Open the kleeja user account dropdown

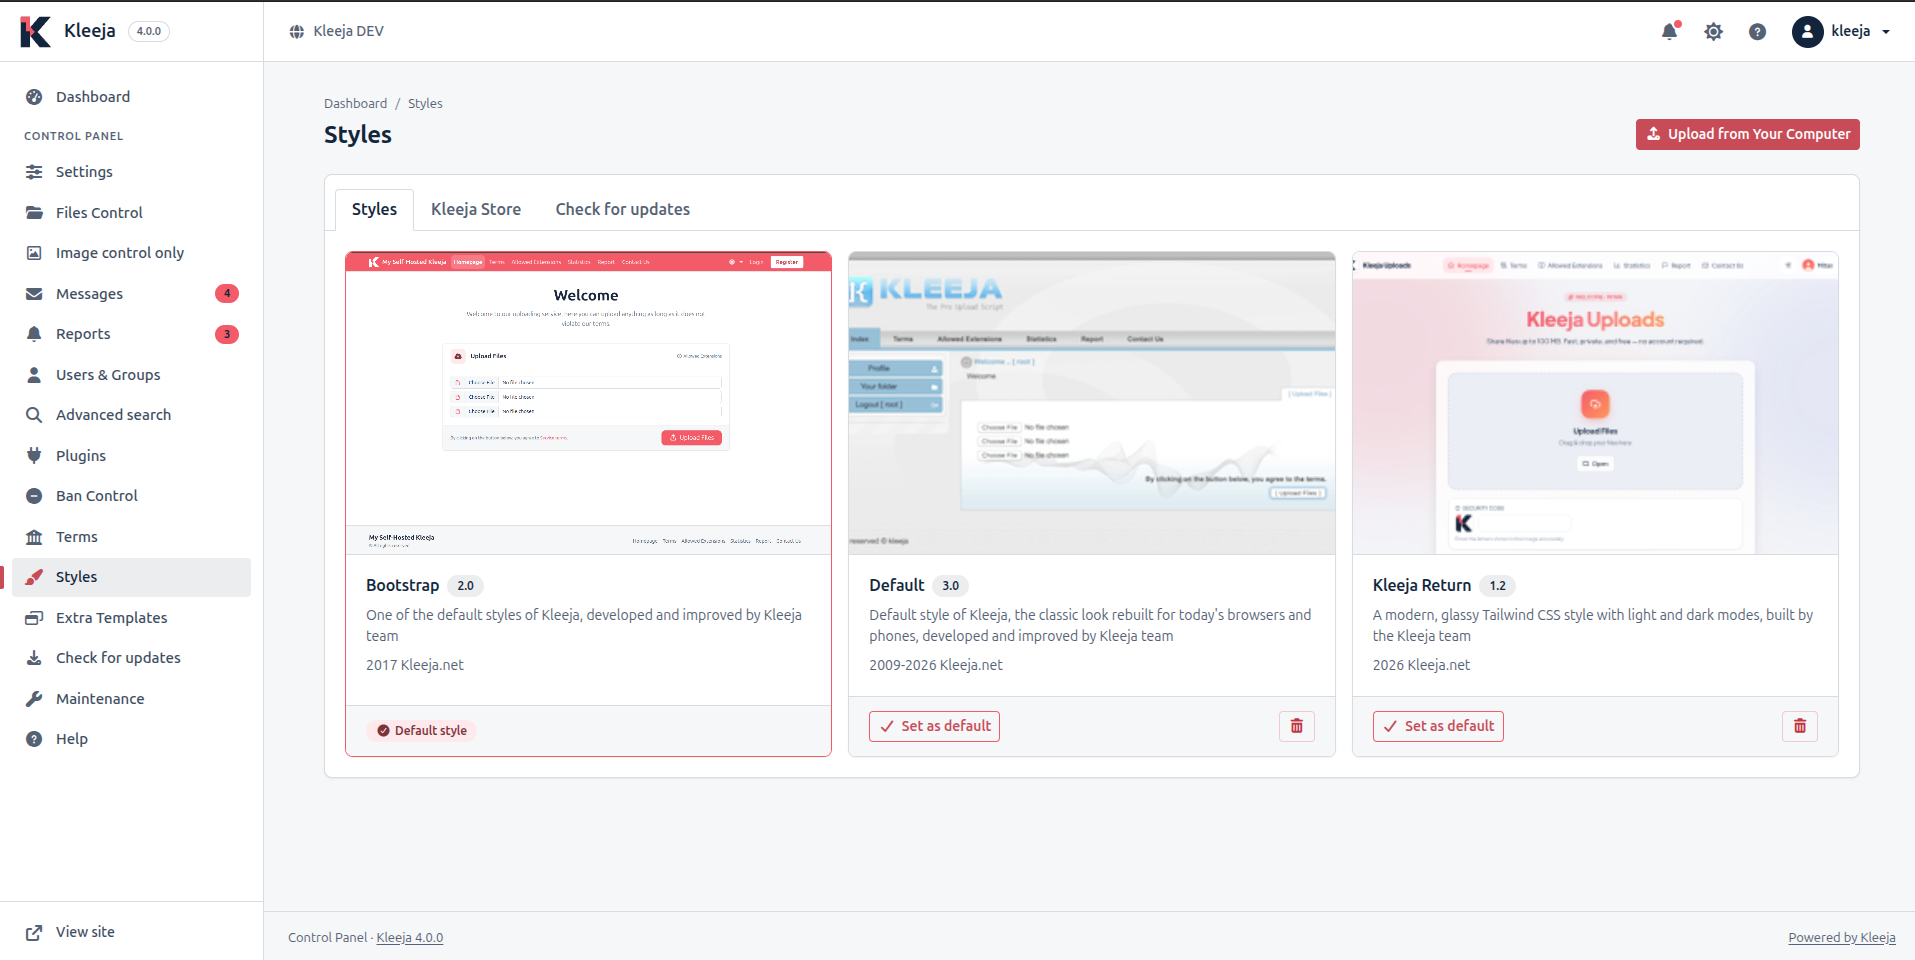(x=1841, y=32)
